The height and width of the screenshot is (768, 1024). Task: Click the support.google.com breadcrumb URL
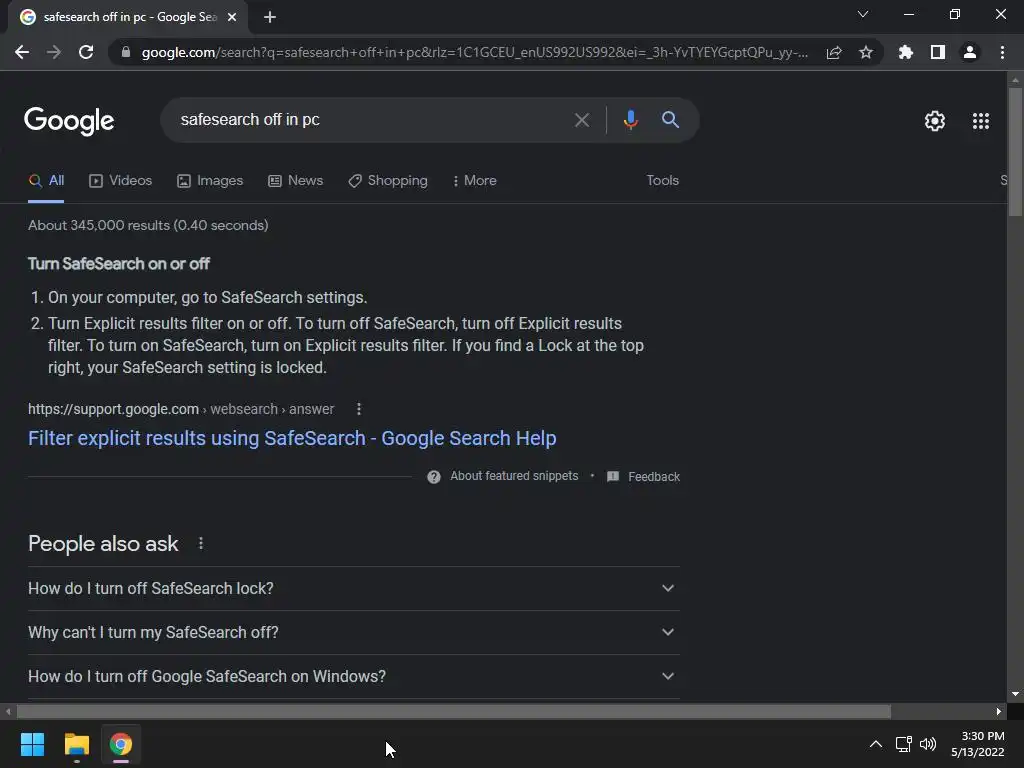coord(181,409)
